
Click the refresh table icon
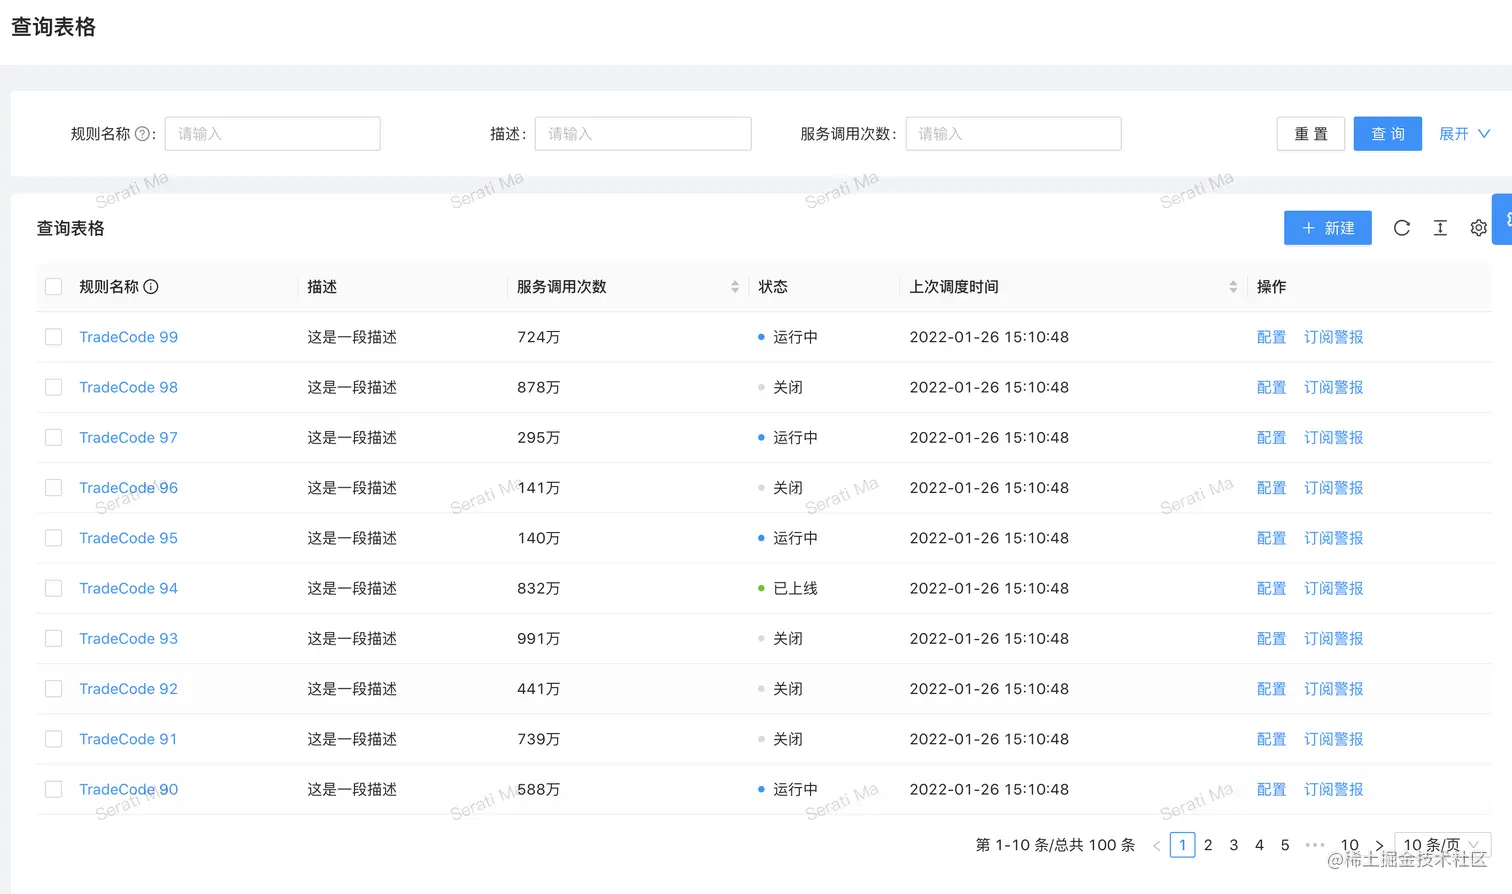click(1402, 228)
